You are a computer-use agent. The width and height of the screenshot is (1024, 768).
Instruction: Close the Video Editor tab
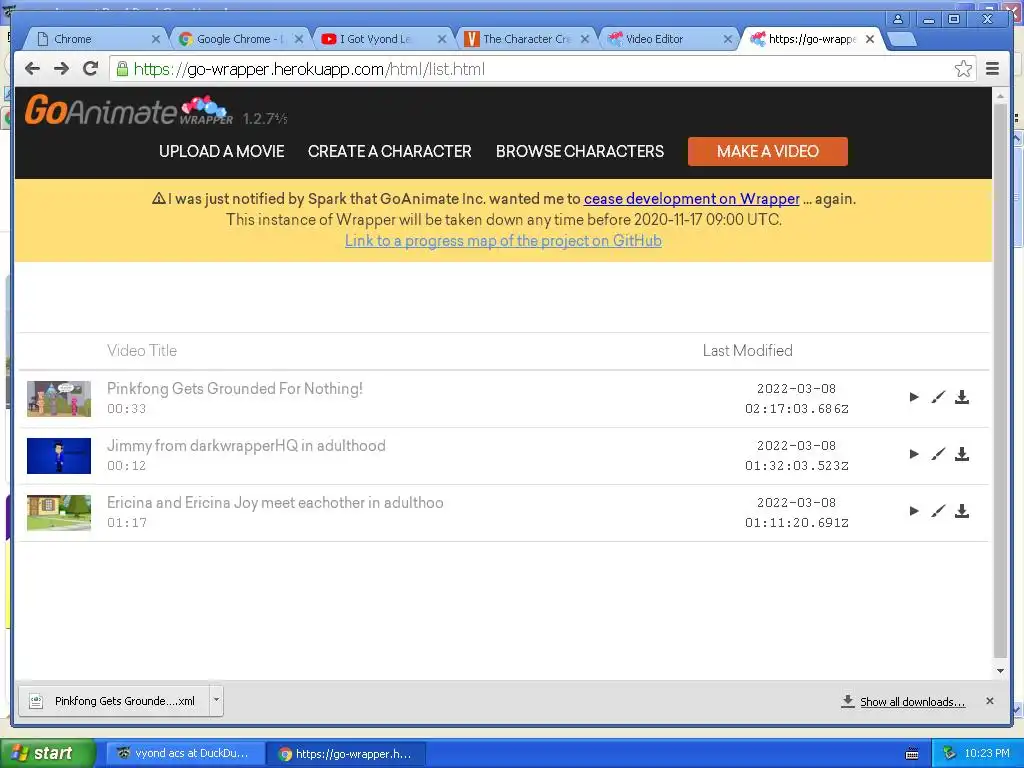pyautogui.click(x=728, y=39)
